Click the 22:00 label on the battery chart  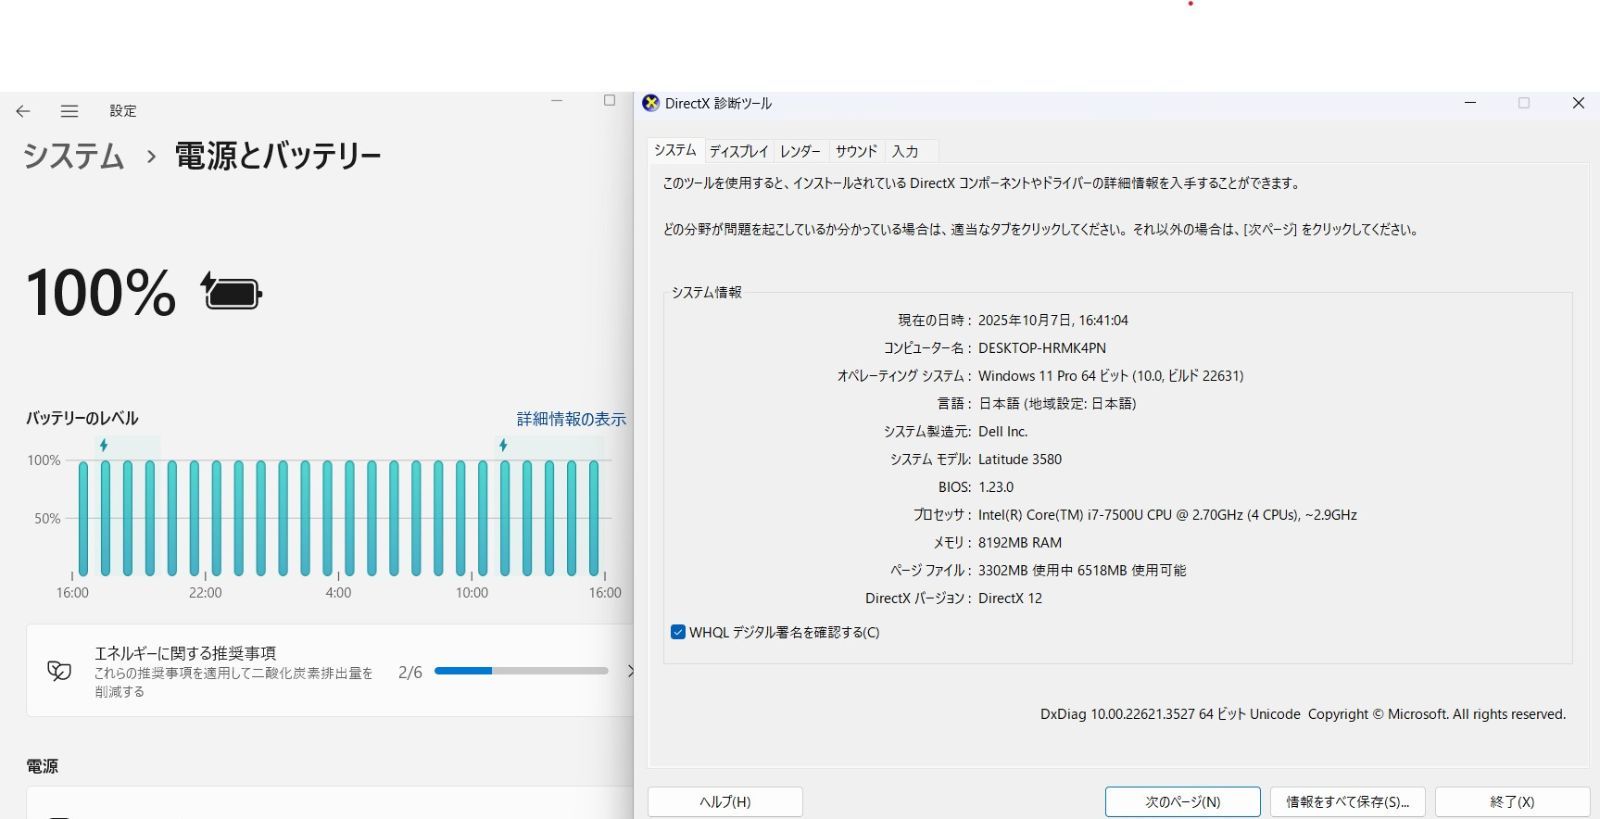205,593
